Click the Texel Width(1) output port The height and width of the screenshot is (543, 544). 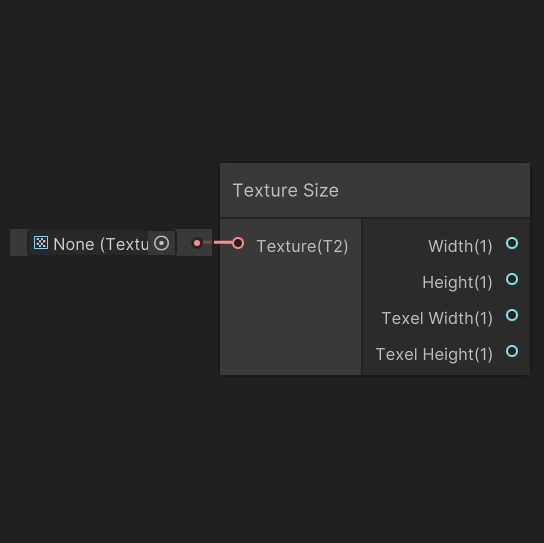click(x=512, y=315)
